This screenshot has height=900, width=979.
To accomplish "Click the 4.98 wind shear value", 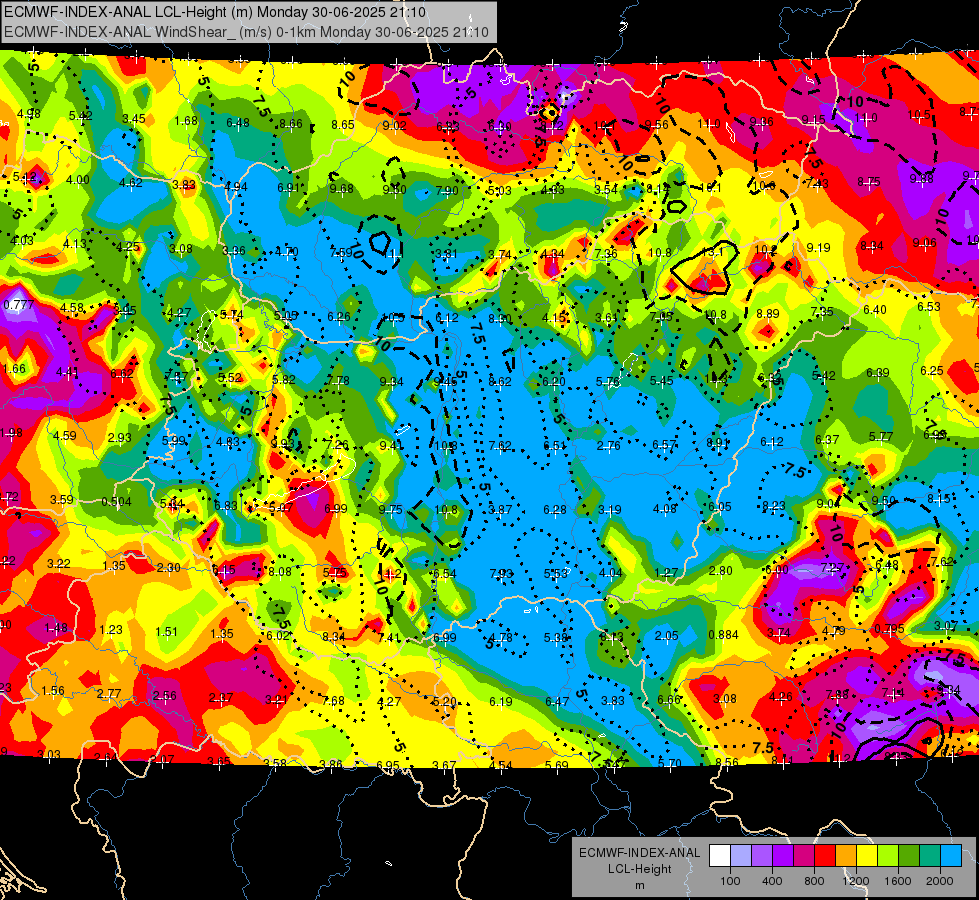I will point(29,114).
